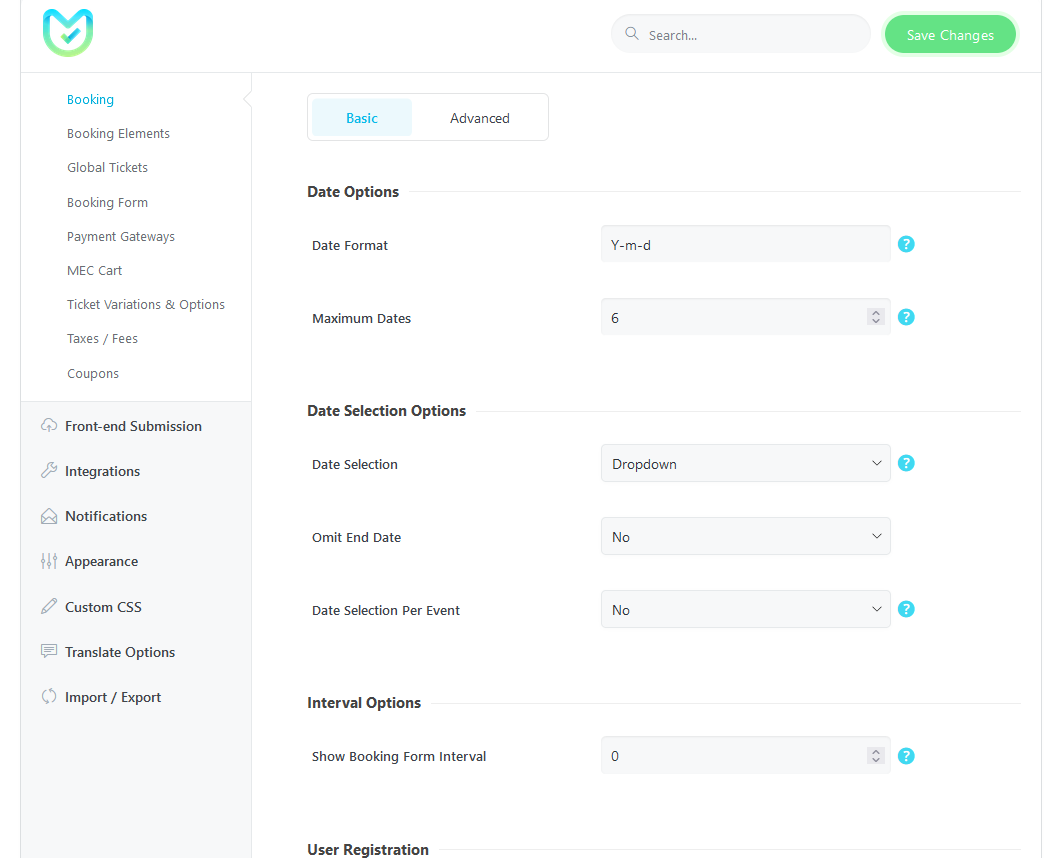Open Taxes / Fees settings

pos(102,339)
